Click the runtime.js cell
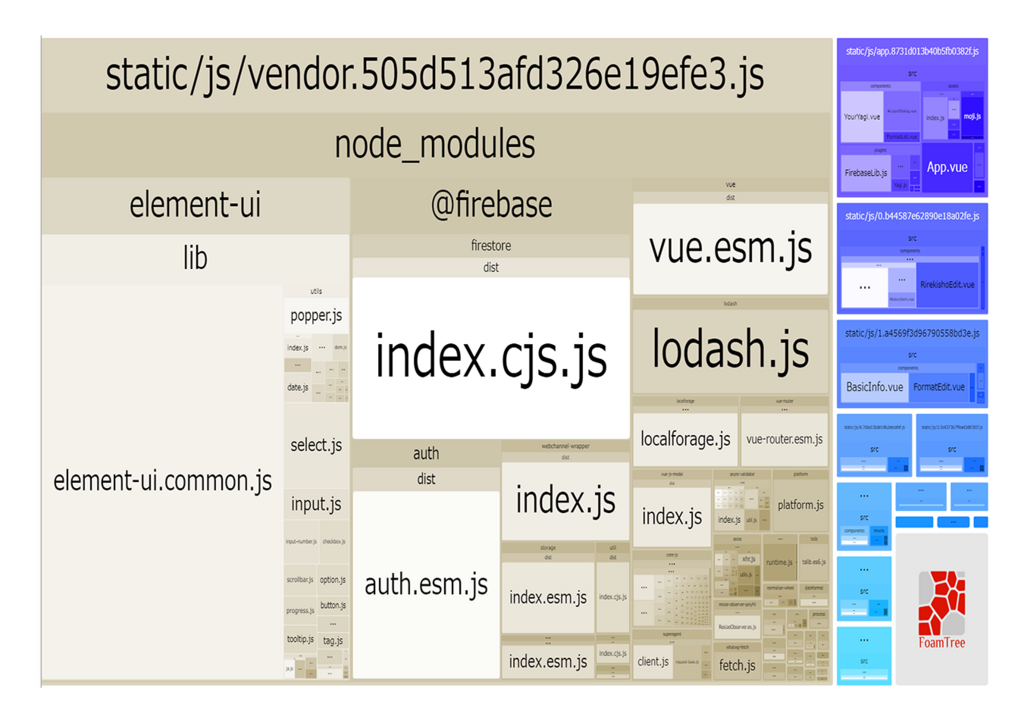The image size is (1024, 723). (x=779, y=562)
